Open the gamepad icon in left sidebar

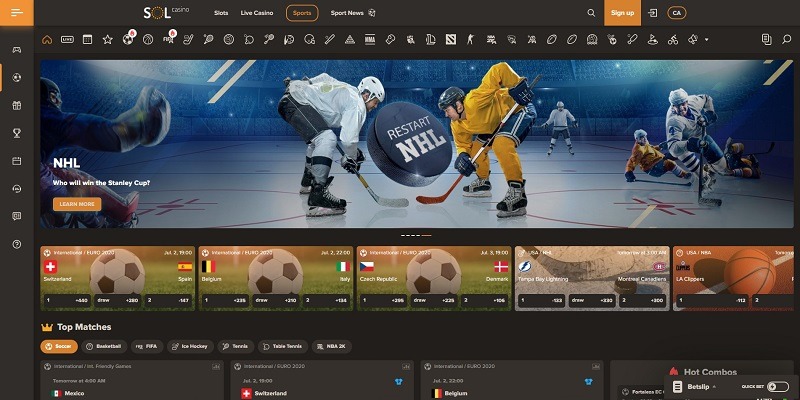(x=17, y=49)
